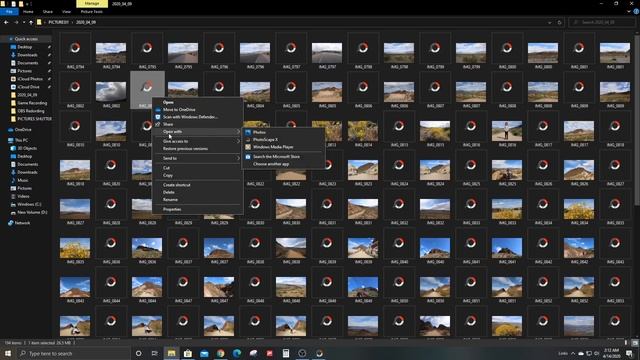Viewport: 640px width, 360px height.
Task: Expand the Send to submenu
Action: (x=238, y=158)
